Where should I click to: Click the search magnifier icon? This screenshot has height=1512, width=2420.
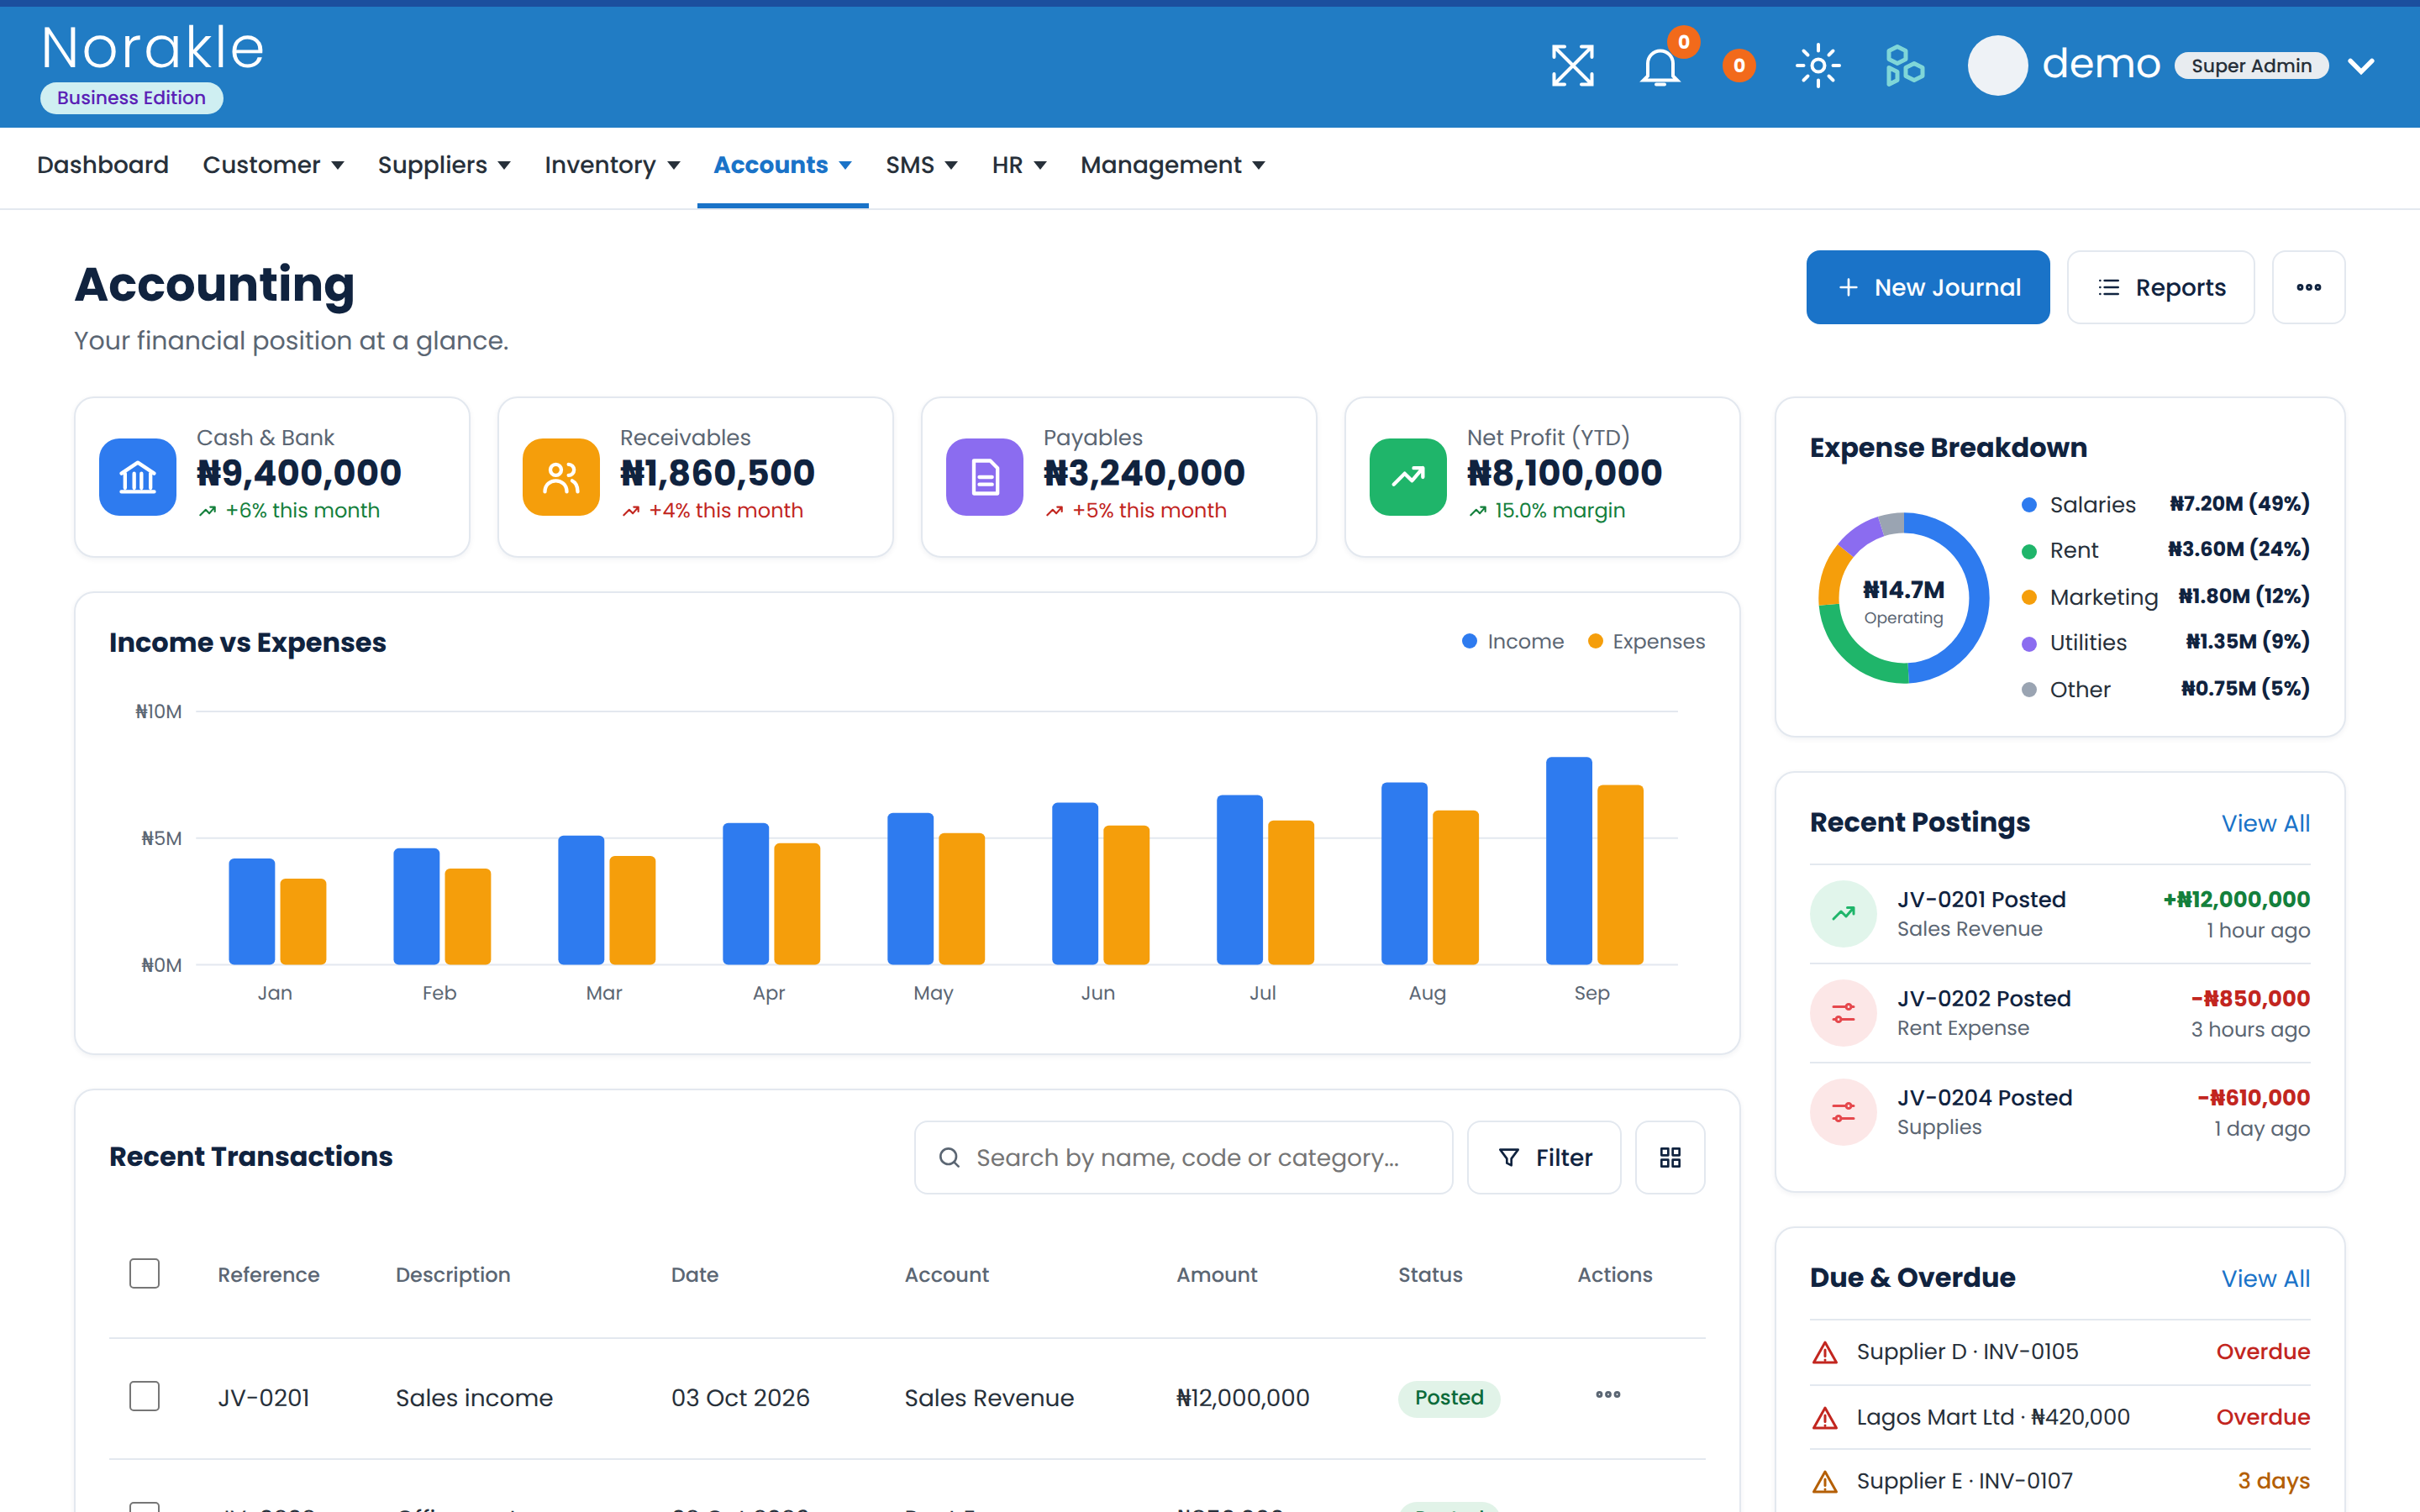click(949, 1157)
